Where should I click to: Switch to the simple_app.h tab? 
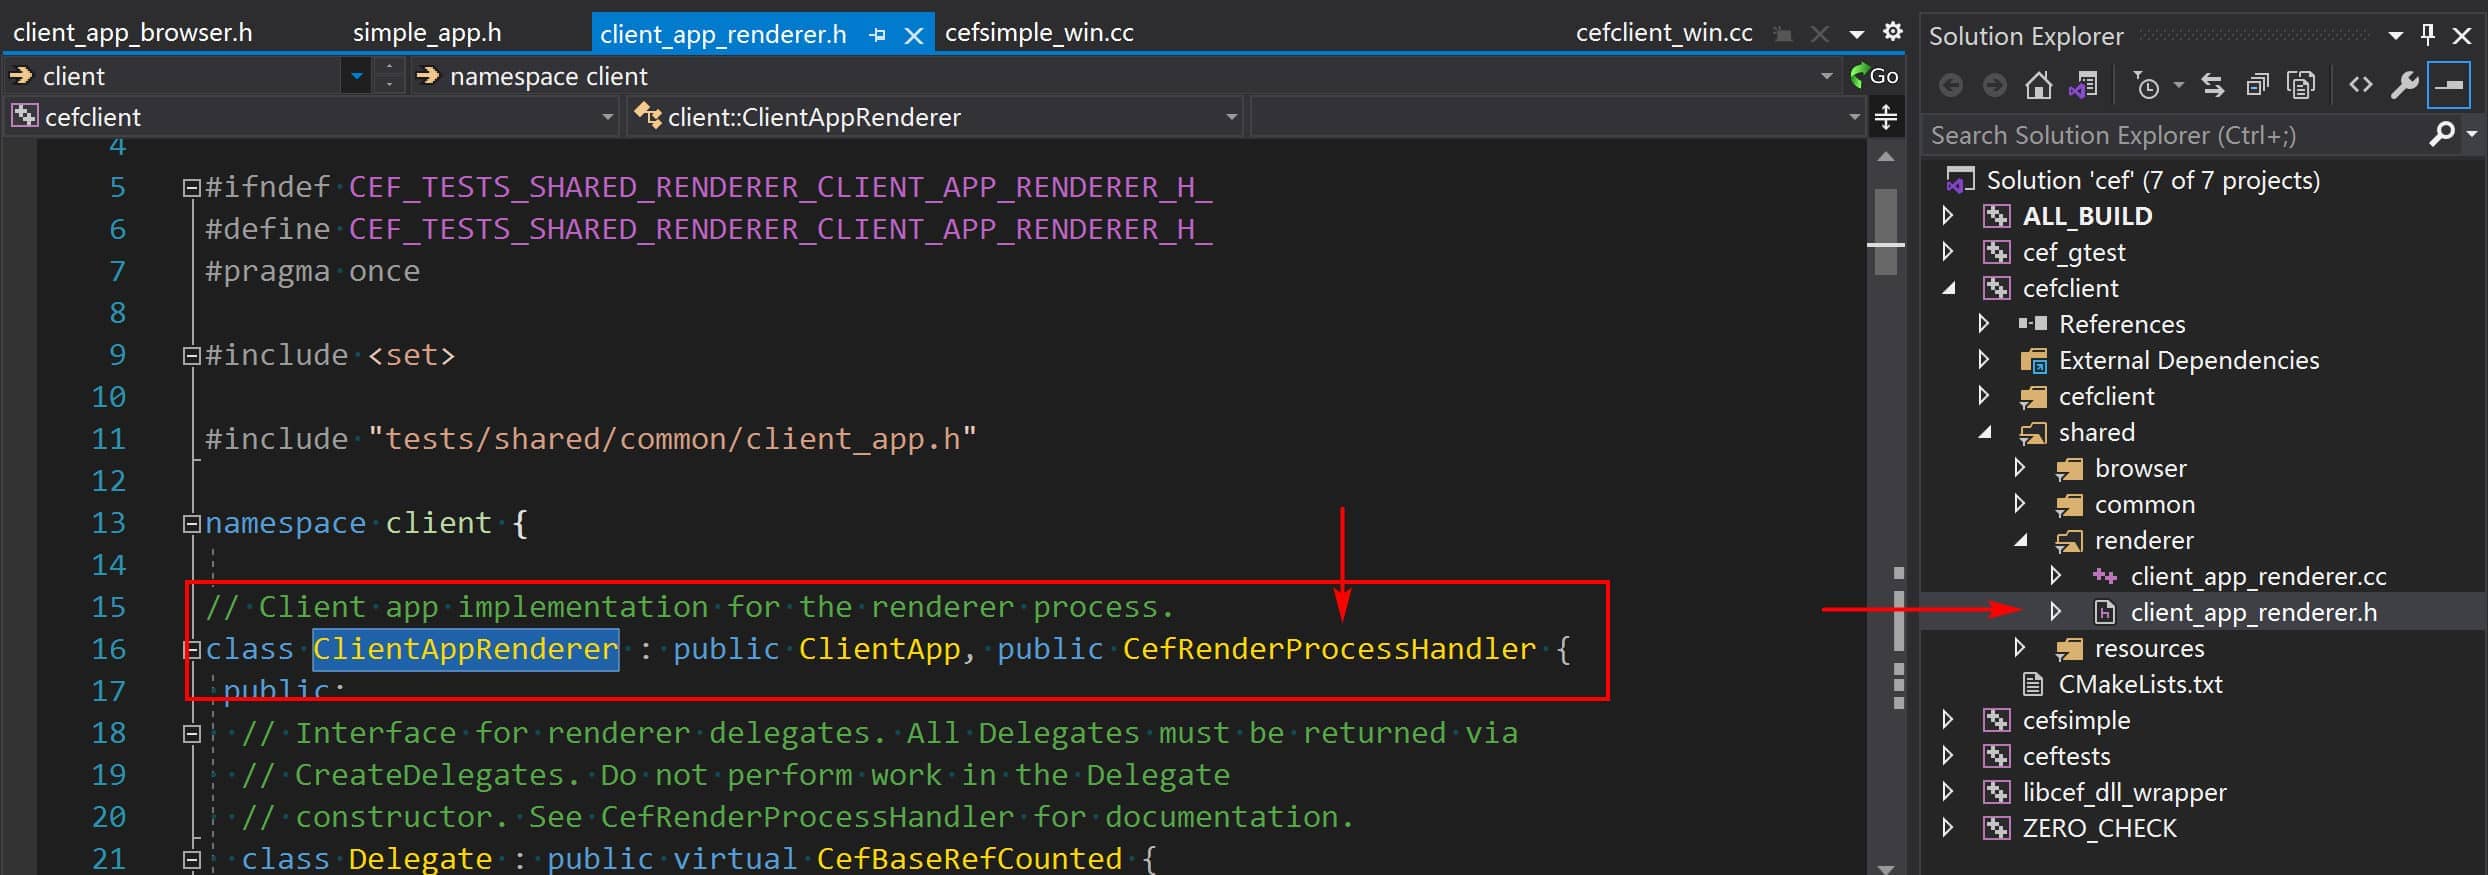click(x=427, y=33)
